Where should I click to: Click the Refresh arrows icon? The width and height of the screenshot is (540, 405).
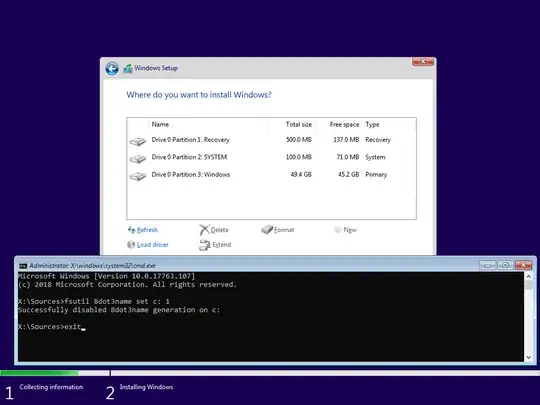click(x=131, y=229)
